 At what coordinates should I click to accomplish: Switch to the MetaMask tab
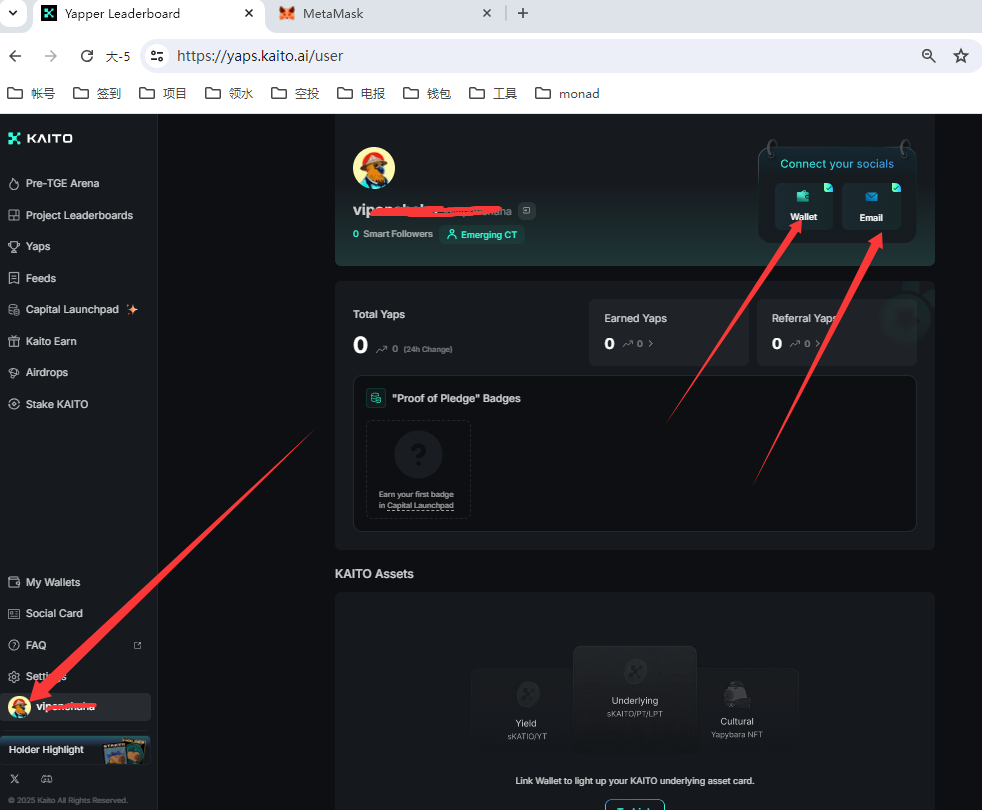click(x=385, y=14)
